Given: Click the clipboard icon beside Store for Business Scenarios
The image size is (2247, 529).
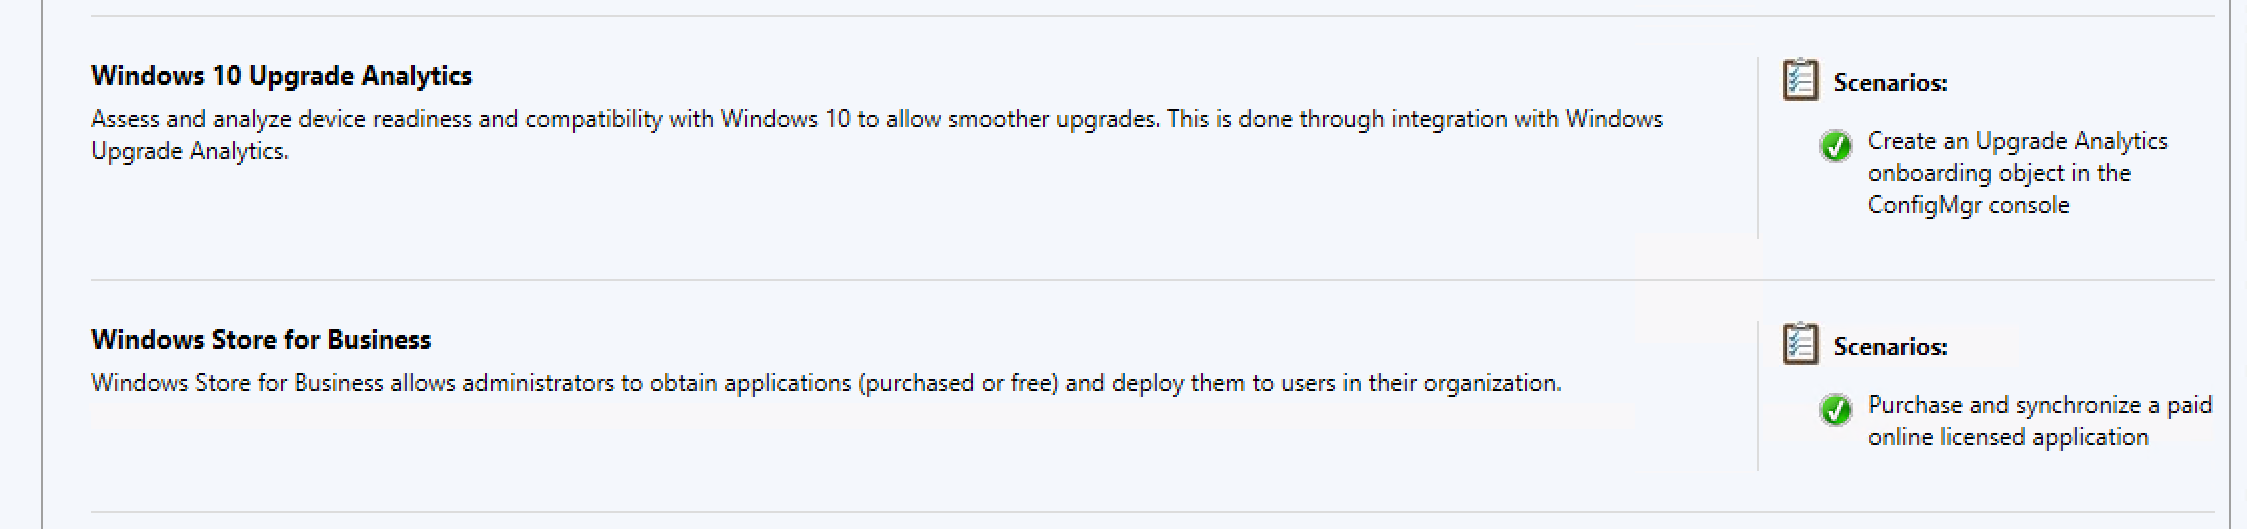Looking at the screenshot, I should [1800, 344].
